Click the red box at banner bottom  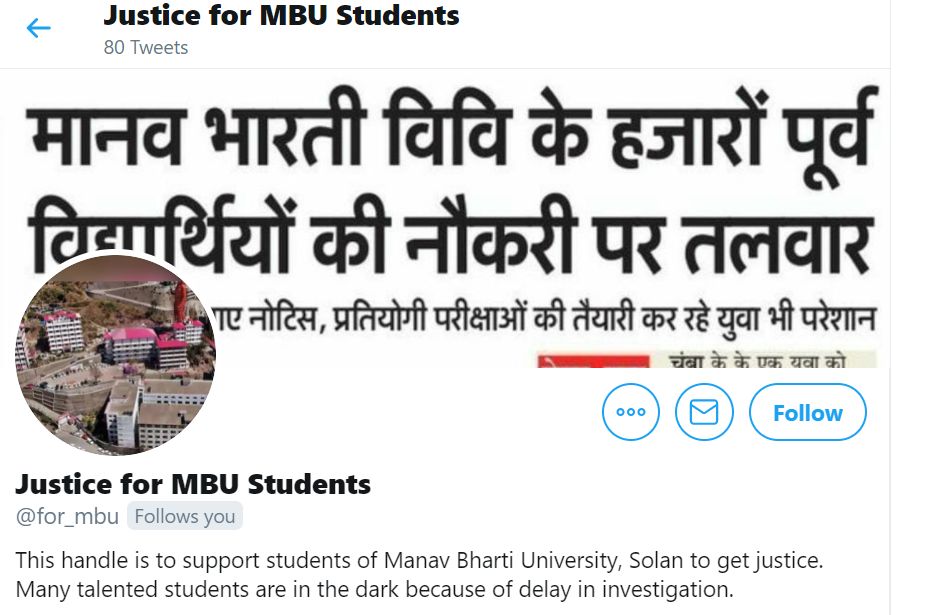click(x=593, y=361)
